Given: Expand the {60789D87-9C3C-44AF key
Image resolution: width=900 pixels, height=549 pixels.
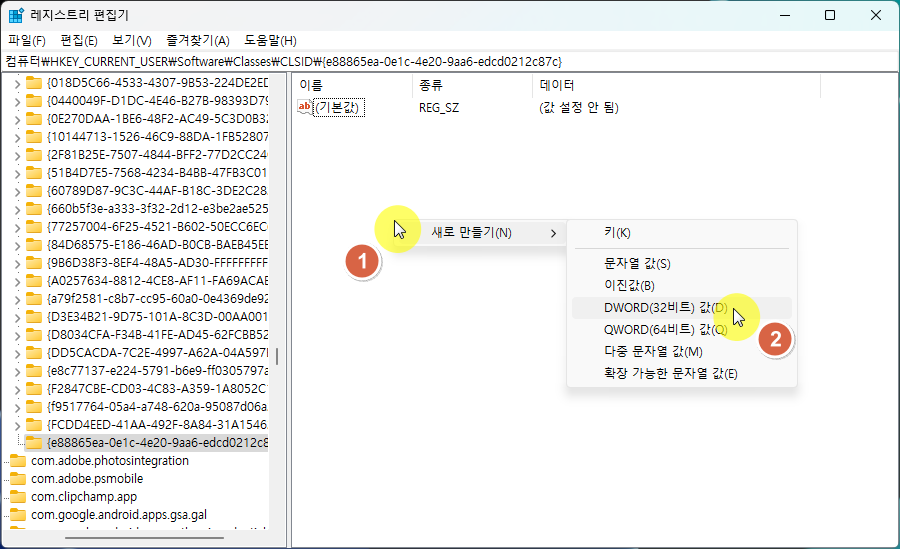Looking at the screenshot, I should [17, 192].
